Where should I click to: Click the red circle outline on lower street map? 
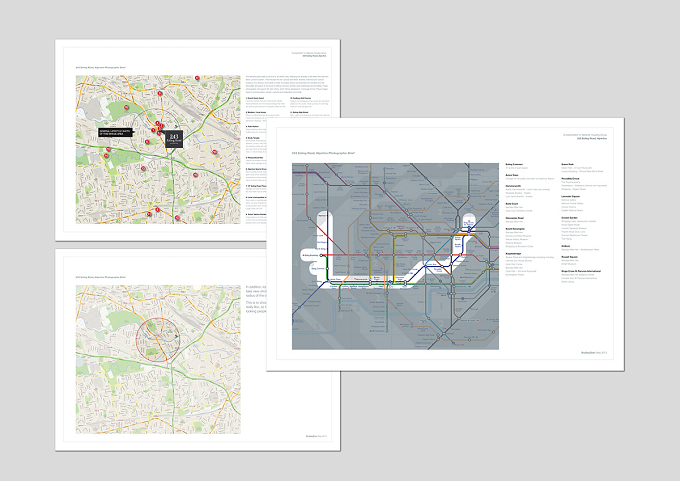[x=158, y=340]
